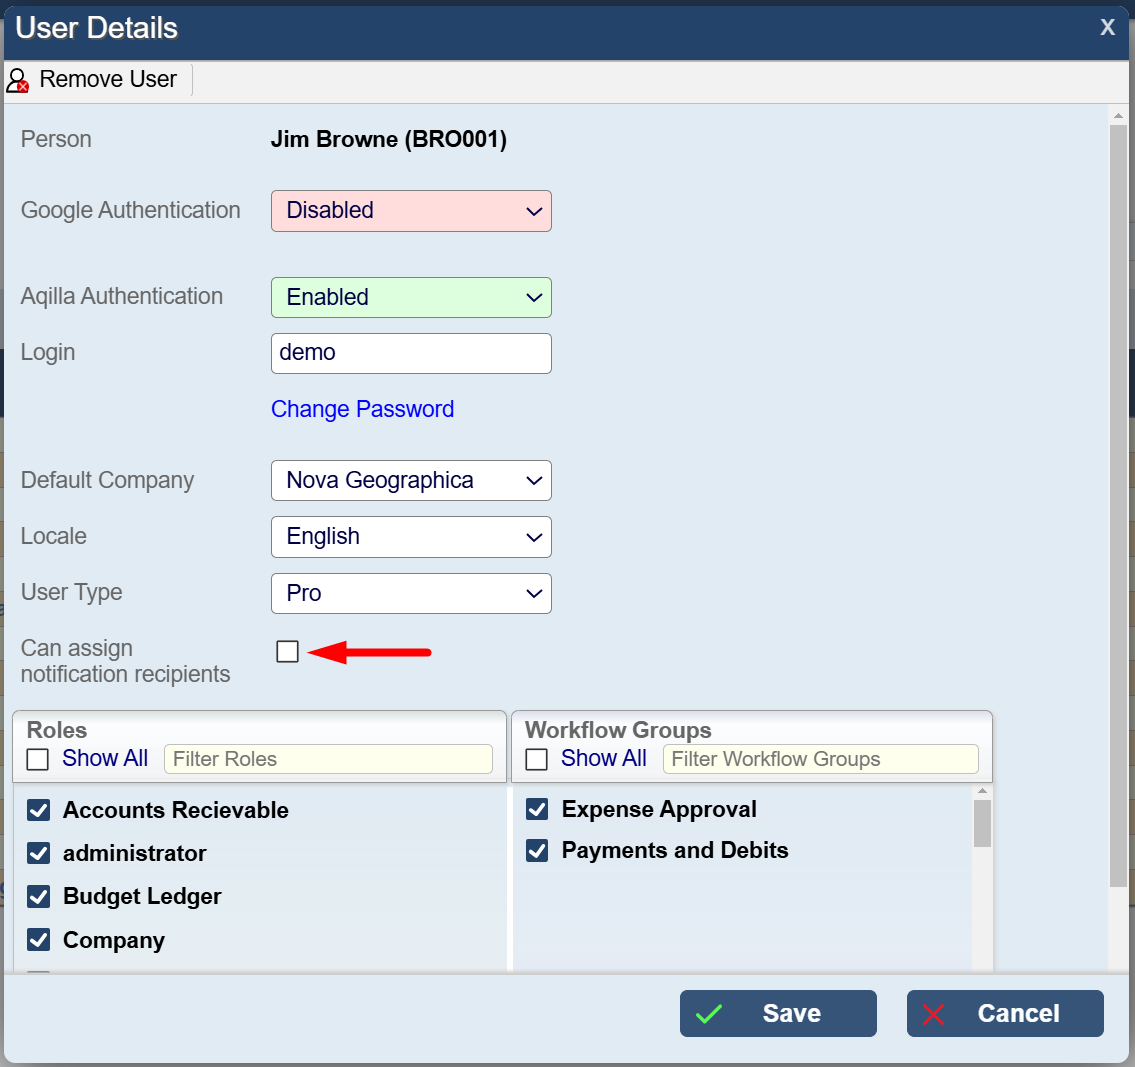1135x1067 pixels.
Task: Open the User Type dropdown
Action: tap(411, 593)
